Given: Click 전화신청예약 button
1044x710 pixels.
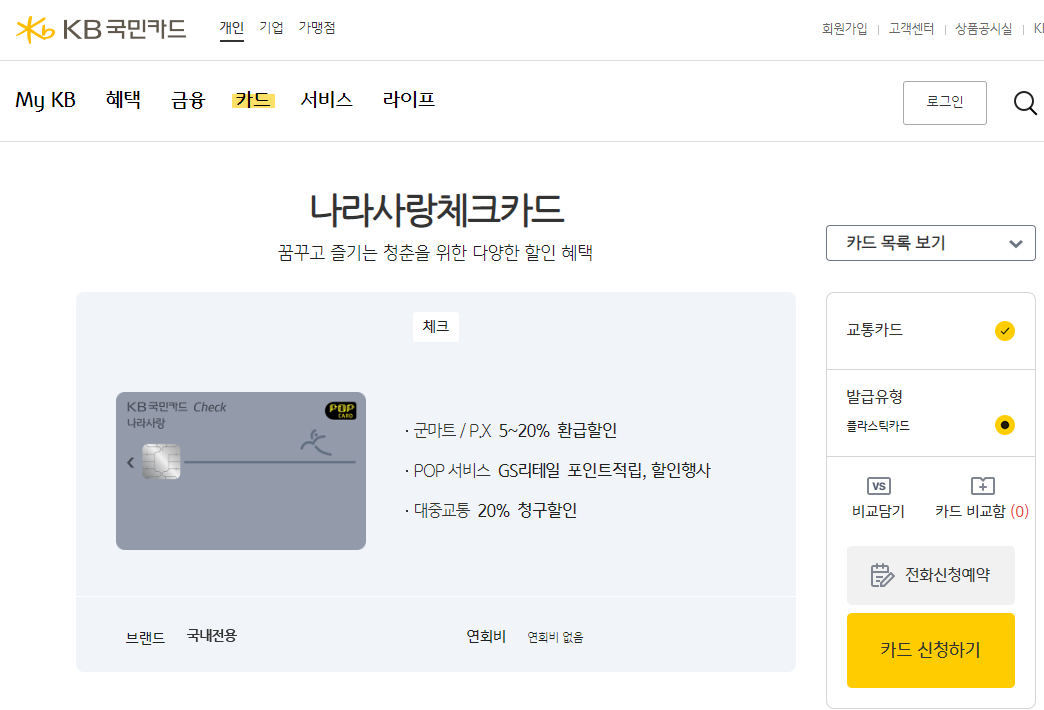Looking at the screenshot, I should pyautogui.click(x=930, y=575).
